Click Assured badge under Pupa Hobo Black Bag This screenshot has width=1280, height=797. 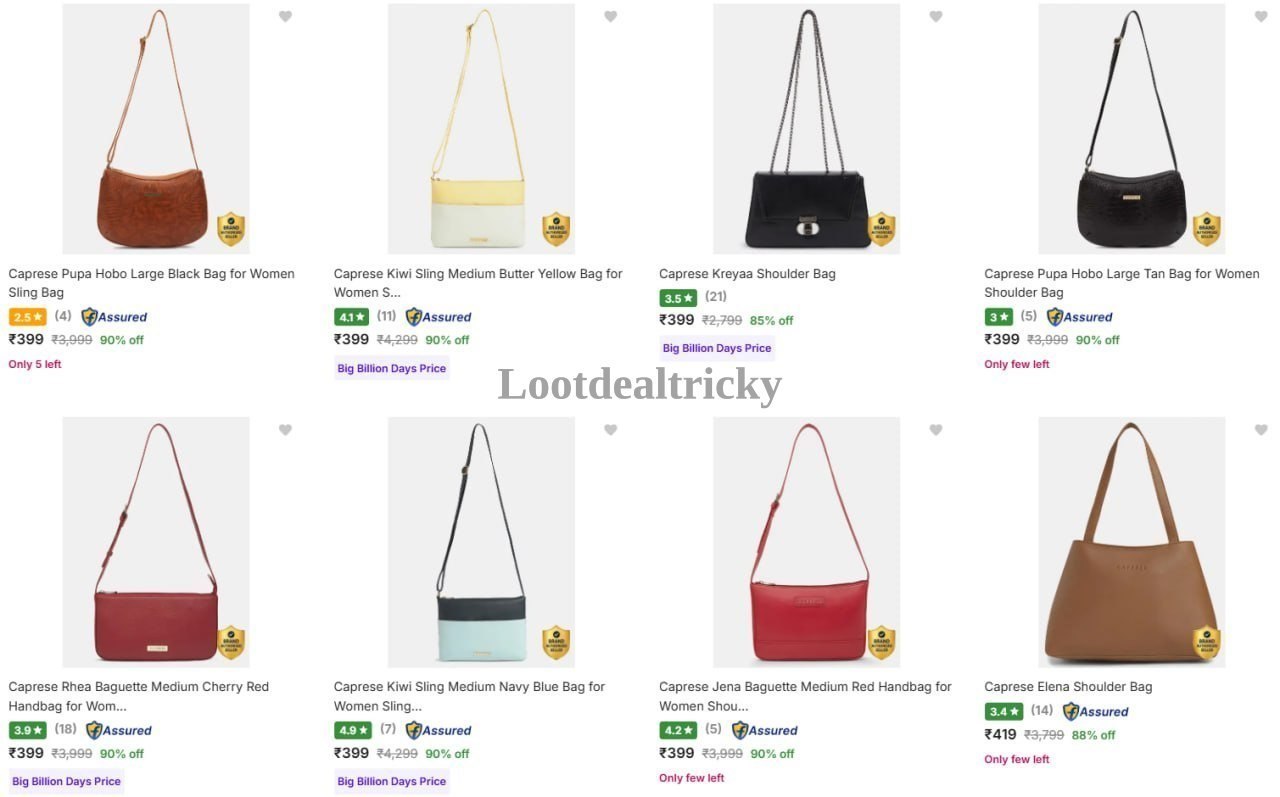[x=114, y=317]
